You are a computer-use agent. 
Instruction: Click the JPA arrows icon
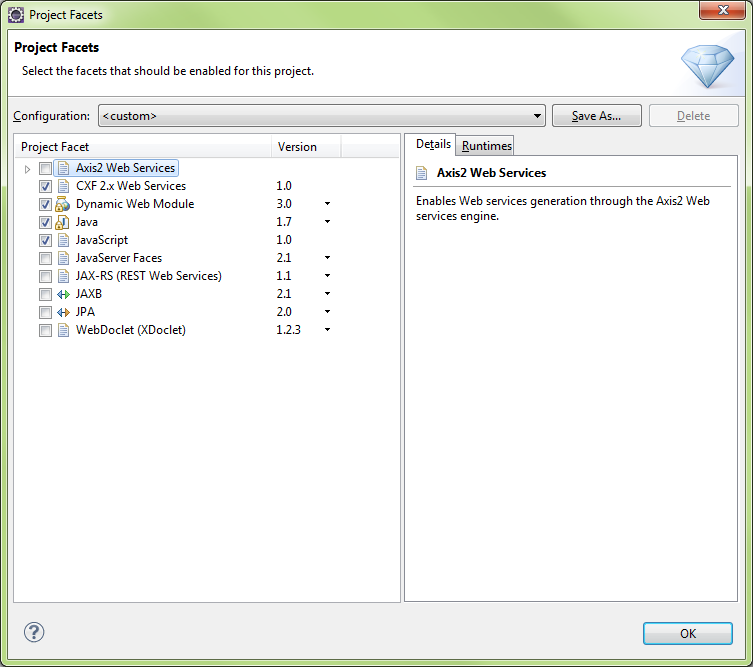(63, 312)
